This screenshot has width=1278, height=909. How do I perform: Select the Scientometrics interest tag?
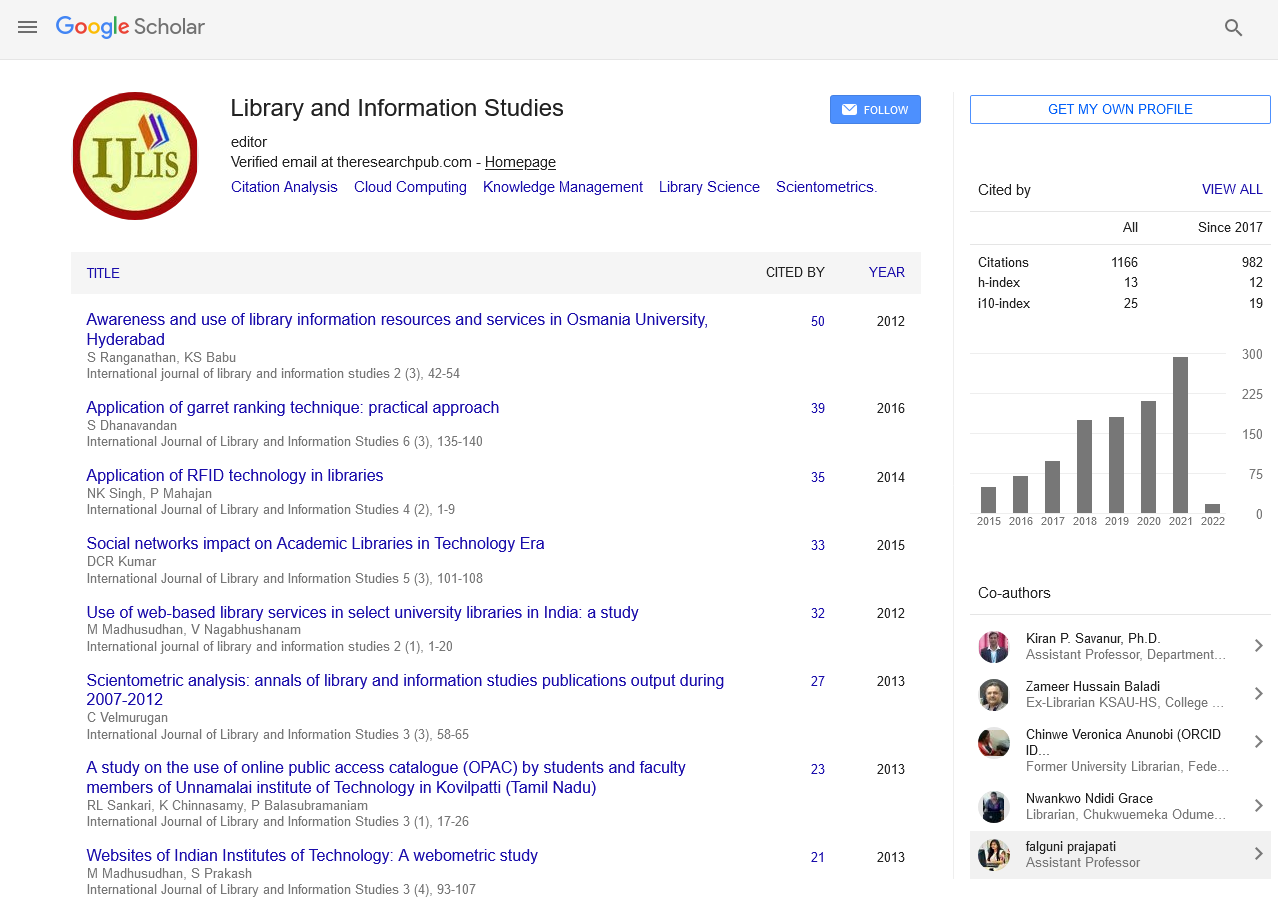point(826,187)
